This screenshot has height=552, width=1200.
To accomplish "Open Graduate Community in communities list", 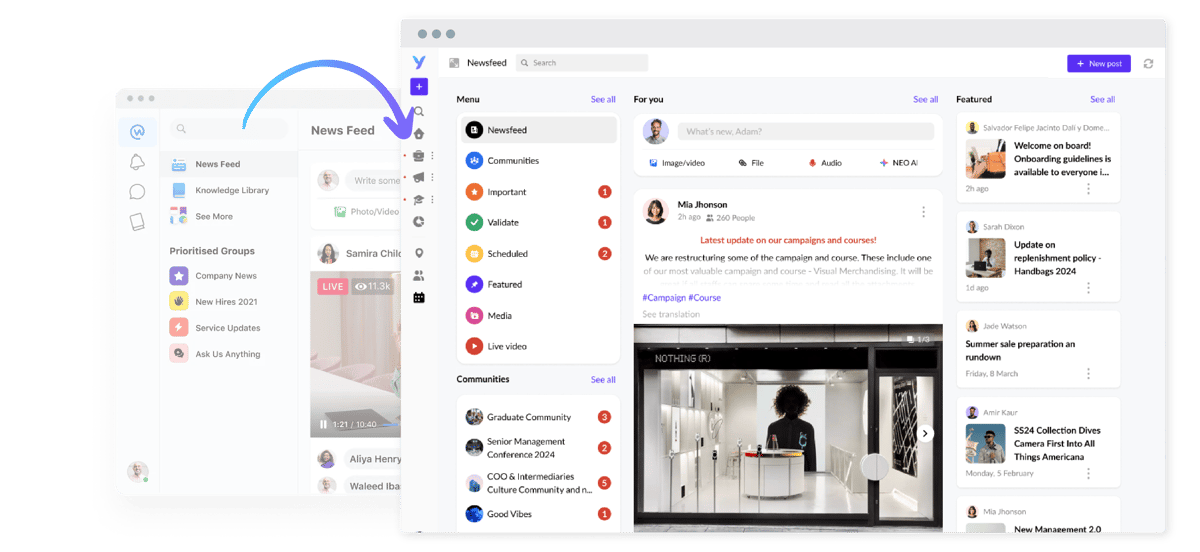I will [x=539, y=417].
